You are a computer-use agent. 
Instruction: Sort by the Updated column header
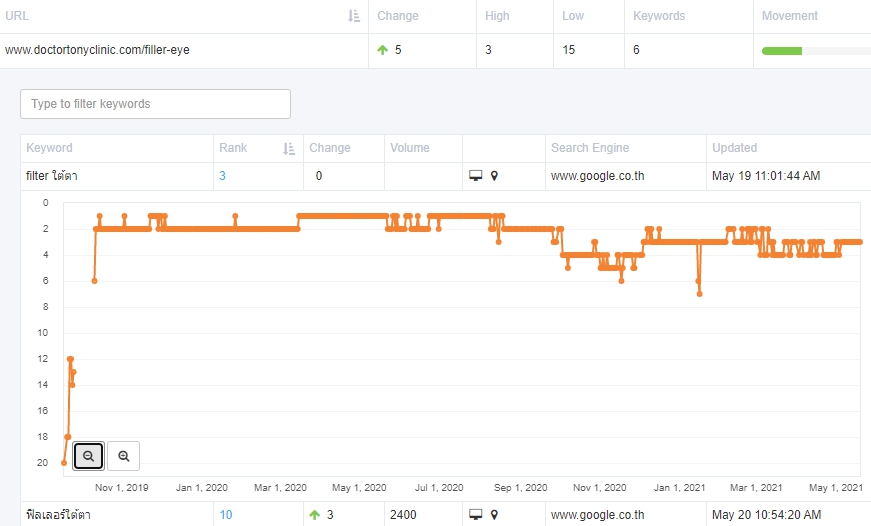tap(734, 148)
